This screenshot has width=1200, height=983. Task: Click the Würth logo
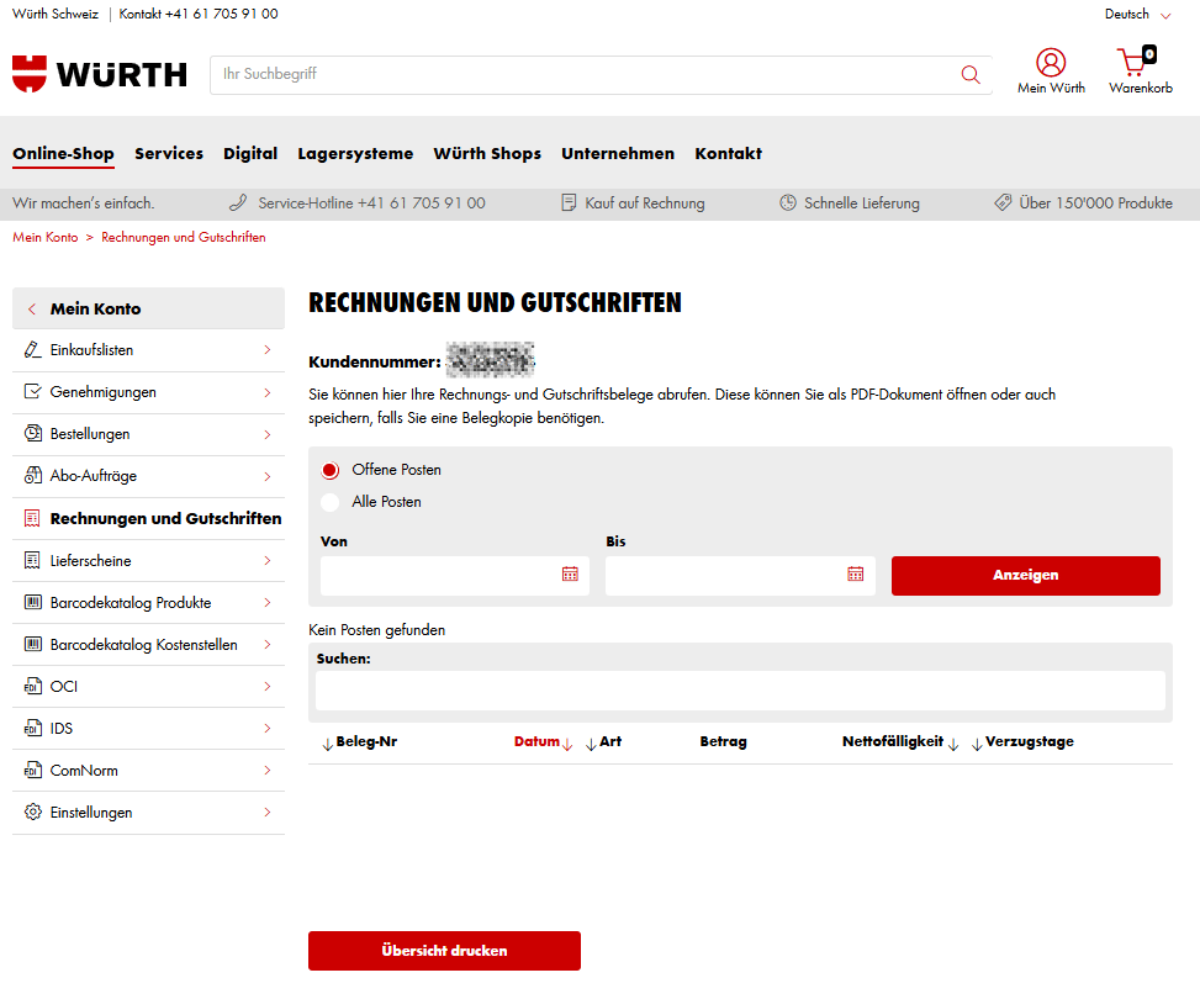pos(100,74)
